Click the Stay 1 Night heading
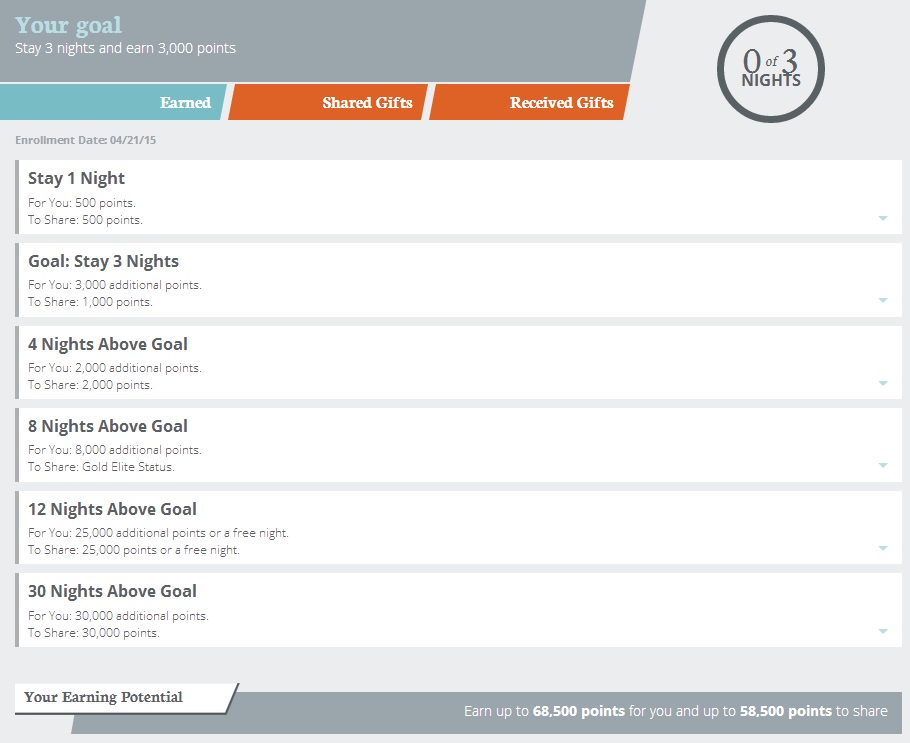 coord(77,179)
